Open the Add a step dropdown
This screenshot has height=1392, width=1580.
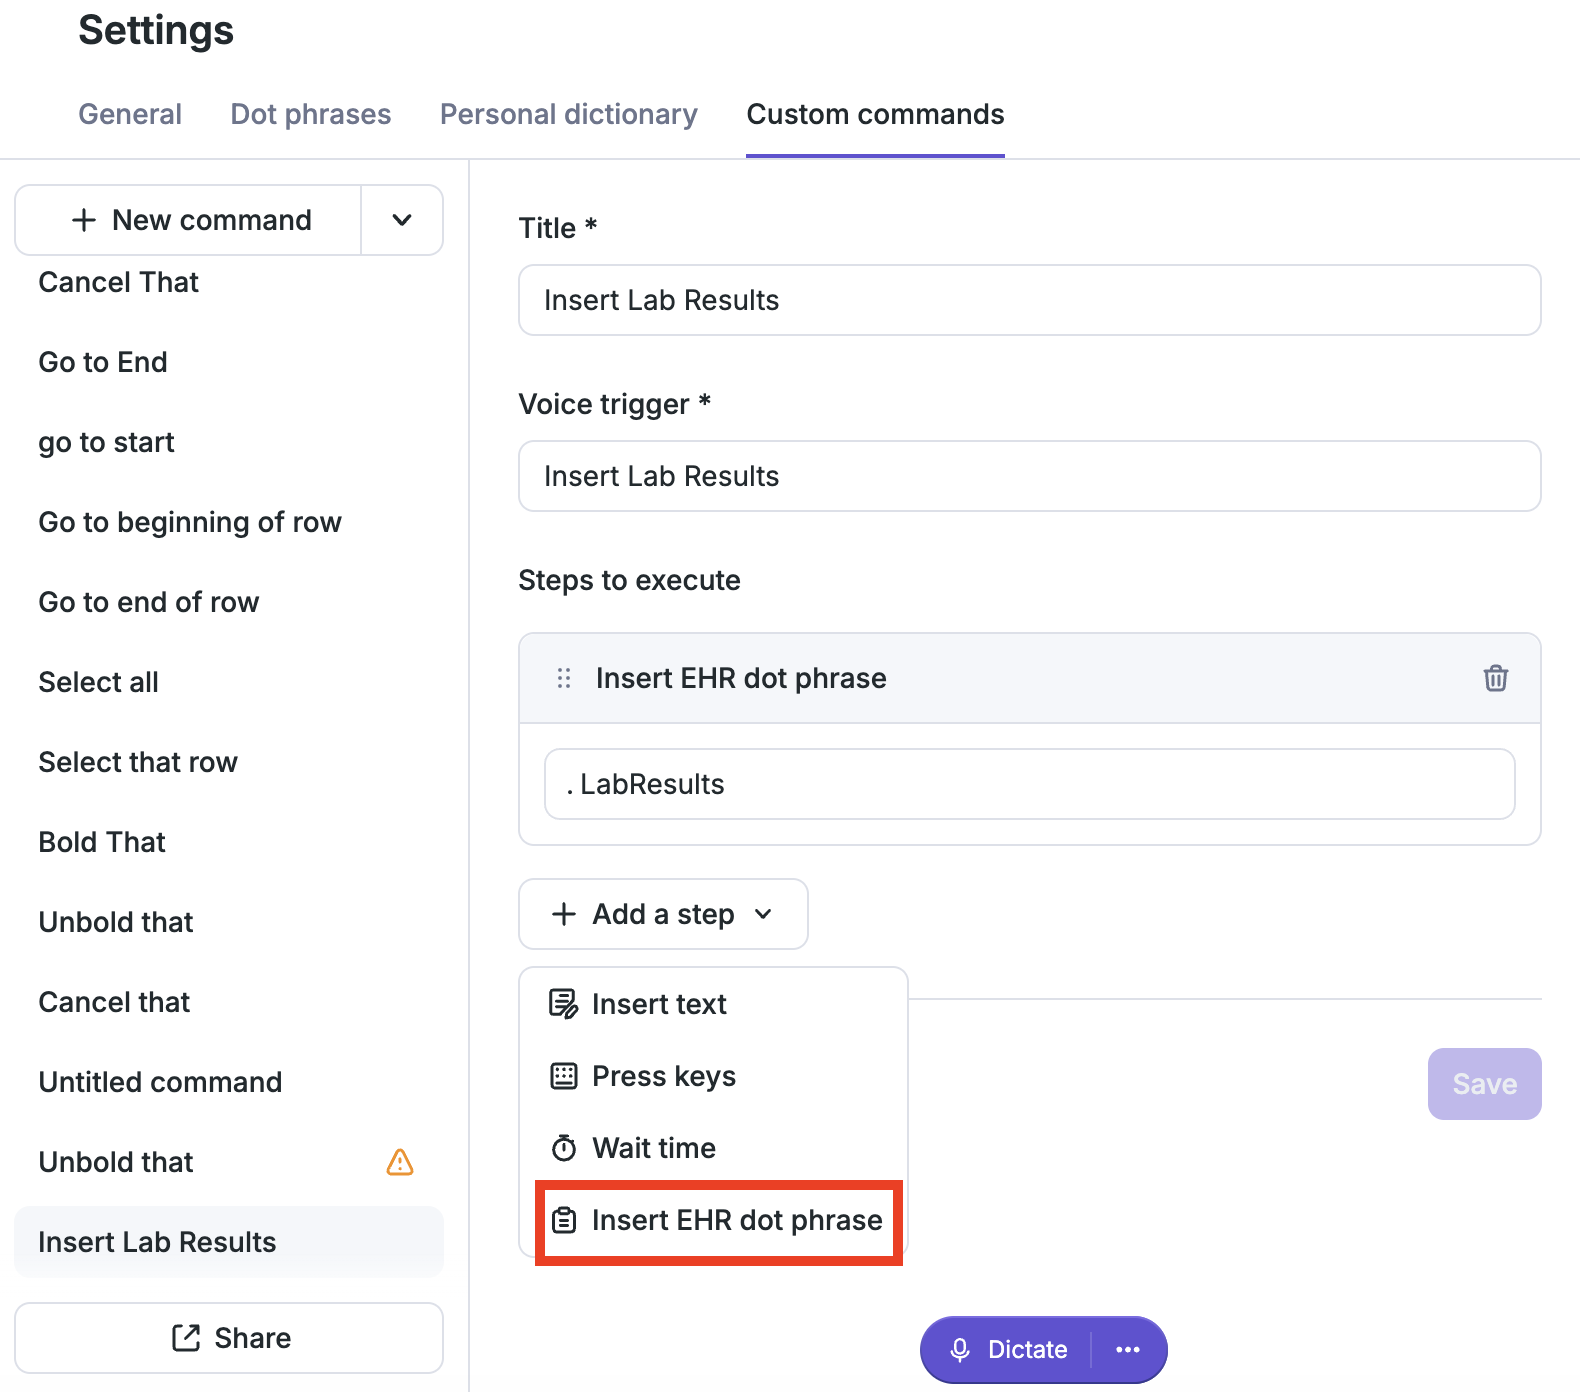pyautogui.click(x=663, y=914)
